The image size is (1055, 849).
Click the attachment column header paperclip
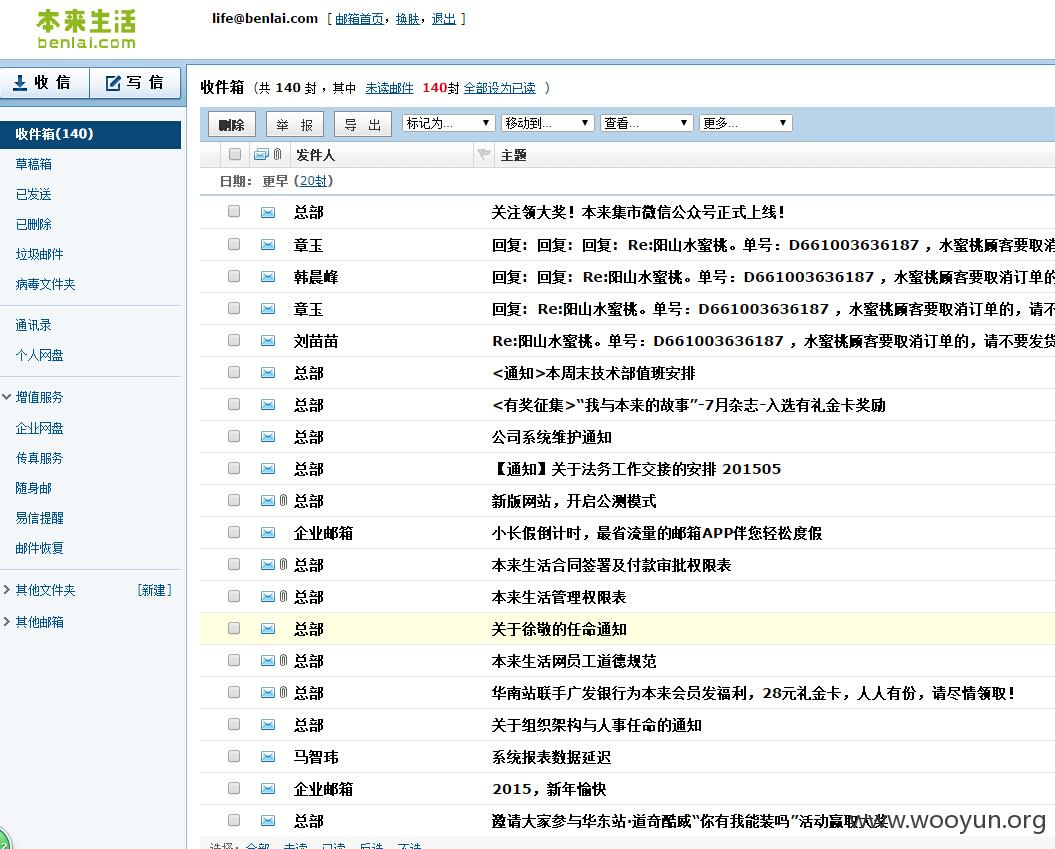[277, 155]
